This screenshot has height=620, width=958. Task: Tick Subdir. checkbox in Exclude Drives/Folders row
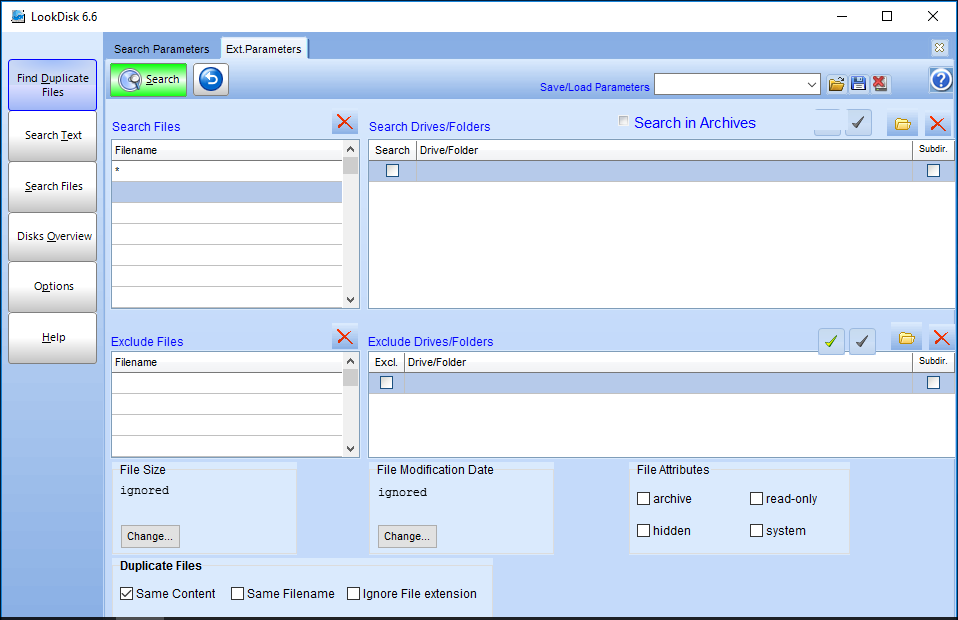(933, 382)
